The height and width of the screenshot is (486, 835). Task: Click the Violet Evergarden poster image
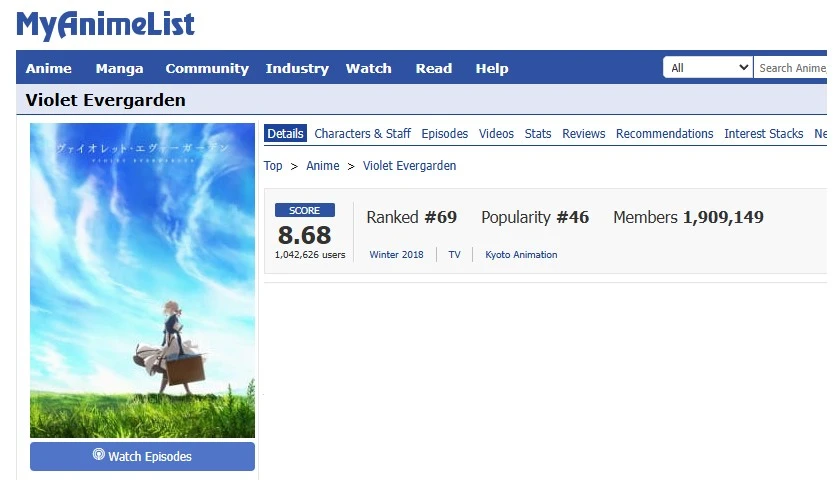[142, 280]
